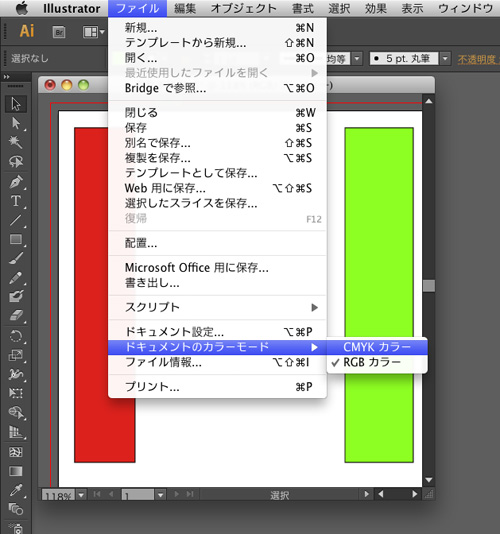
Task: Select the Eraser tool
Action: [16, 316]
